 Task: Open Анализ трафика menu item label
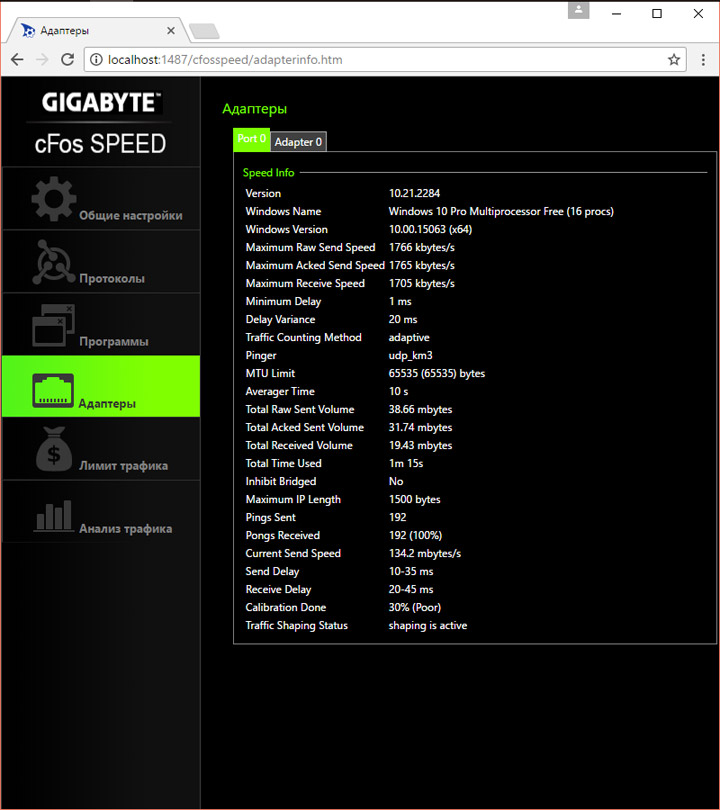coord(126,528)
